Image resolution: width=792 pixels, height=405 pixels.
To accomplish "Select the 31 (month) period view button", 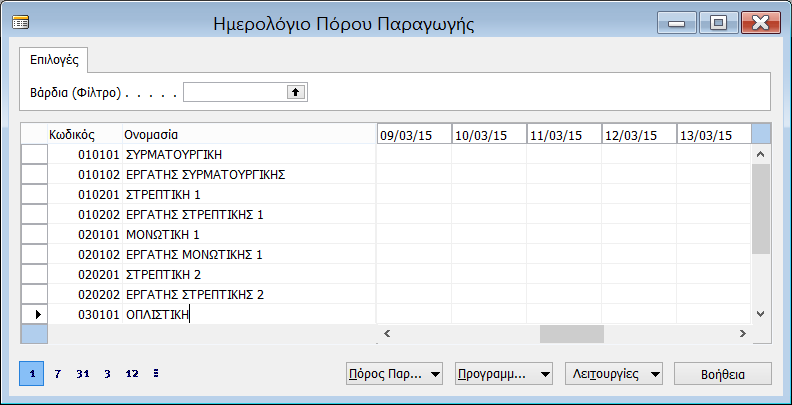I will [82, 374].
